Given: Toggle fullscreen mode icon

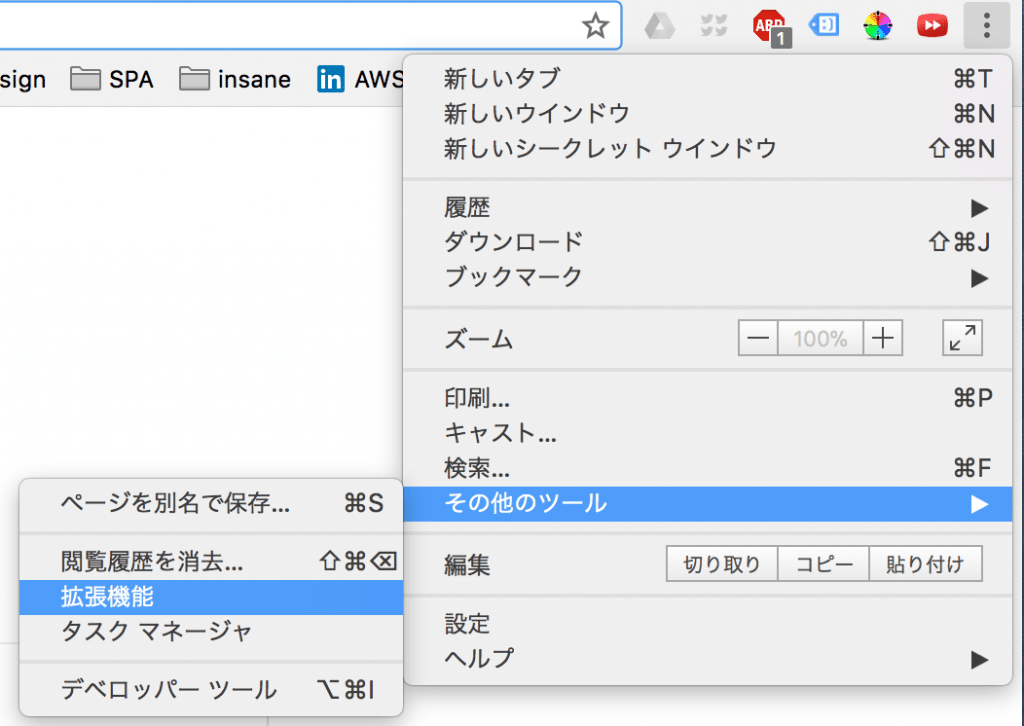Looking at the screenshot, I should pos(962,338).
